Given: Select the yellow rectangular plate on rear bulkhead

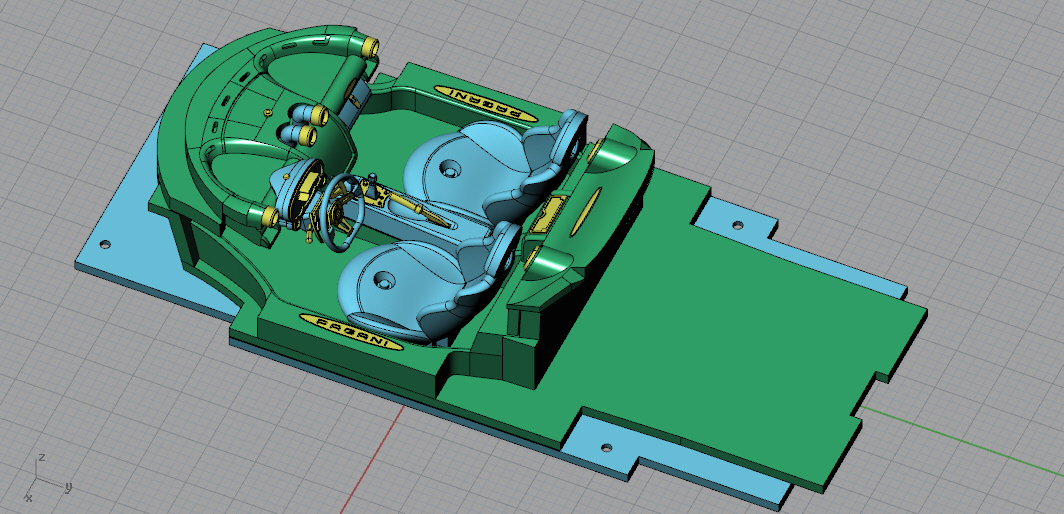Looking at the screenshot, I should click(x=549, y=213).
